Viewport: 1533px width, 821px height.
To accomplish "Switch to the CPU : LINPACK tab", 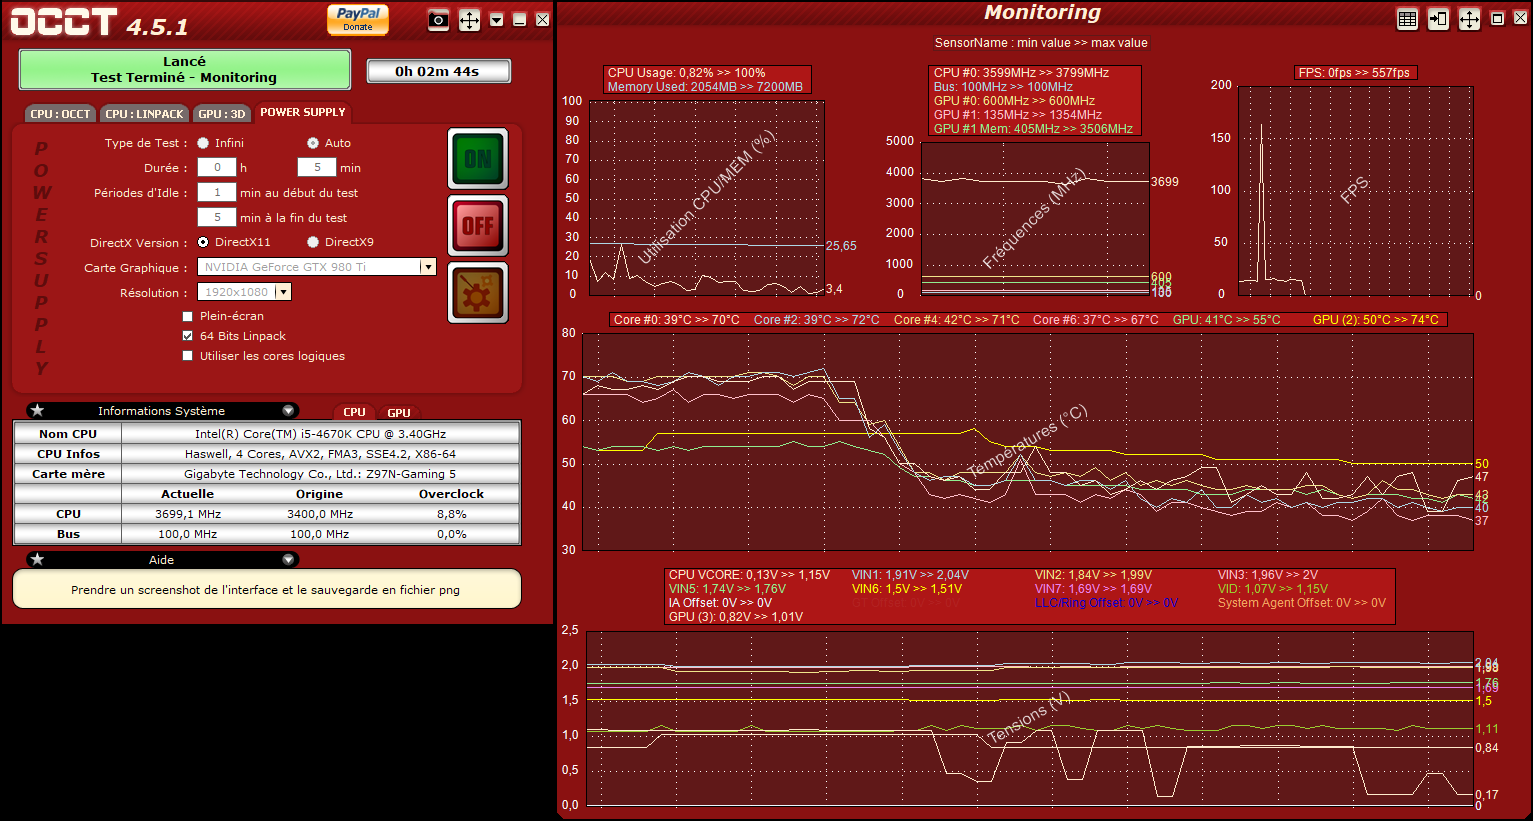I will [144, 114].
